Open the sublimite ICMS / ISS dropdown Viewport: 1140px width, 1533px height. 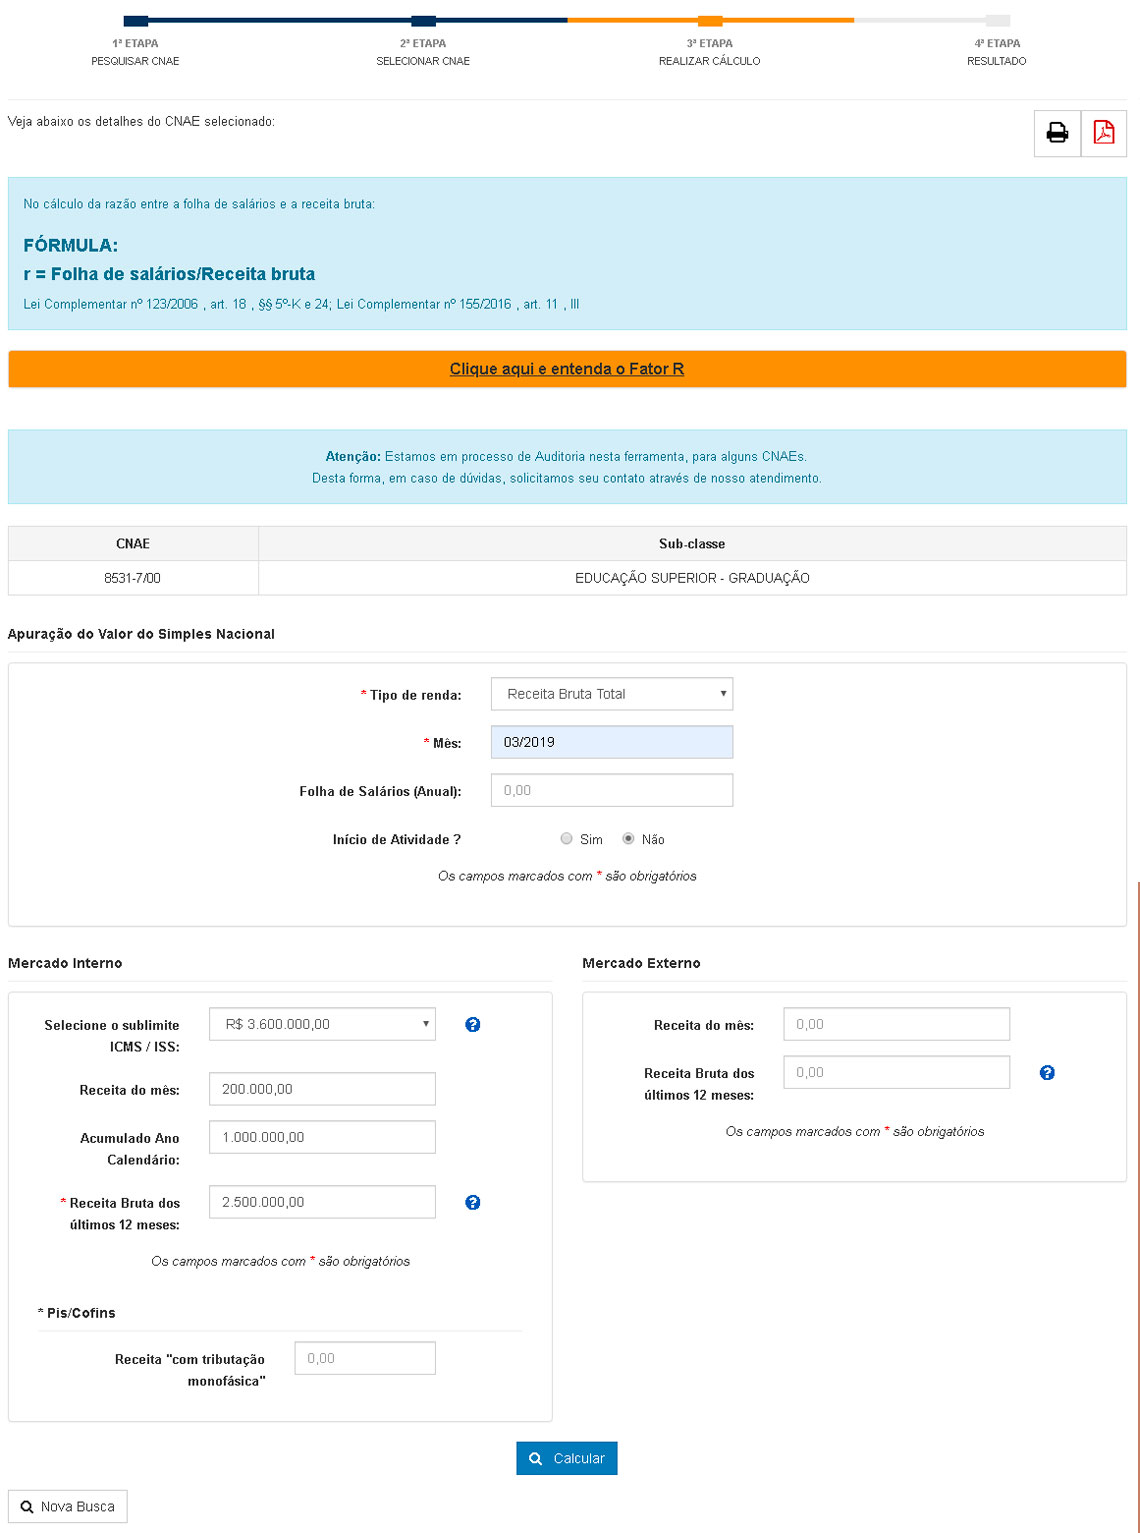click(x=322, y=1024)
